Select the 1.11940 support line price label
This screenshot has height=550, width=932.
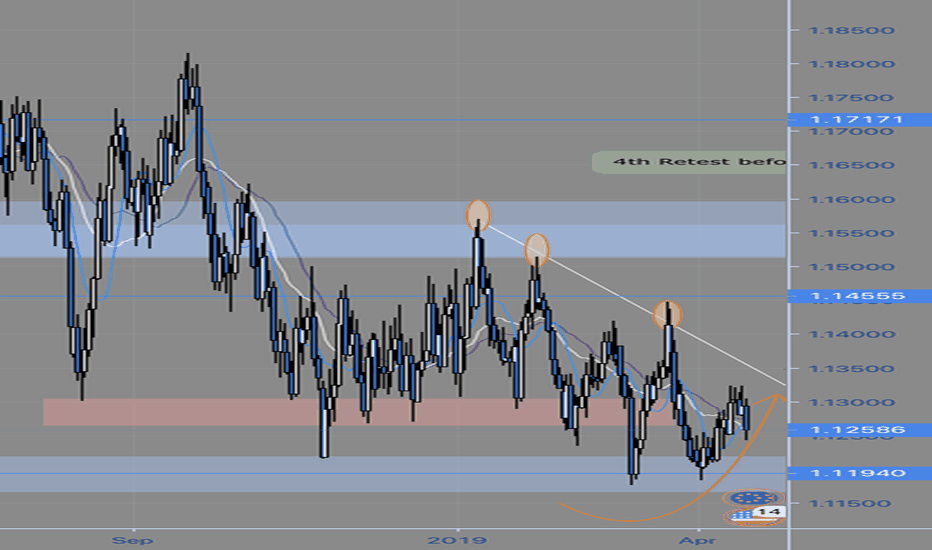859,473
